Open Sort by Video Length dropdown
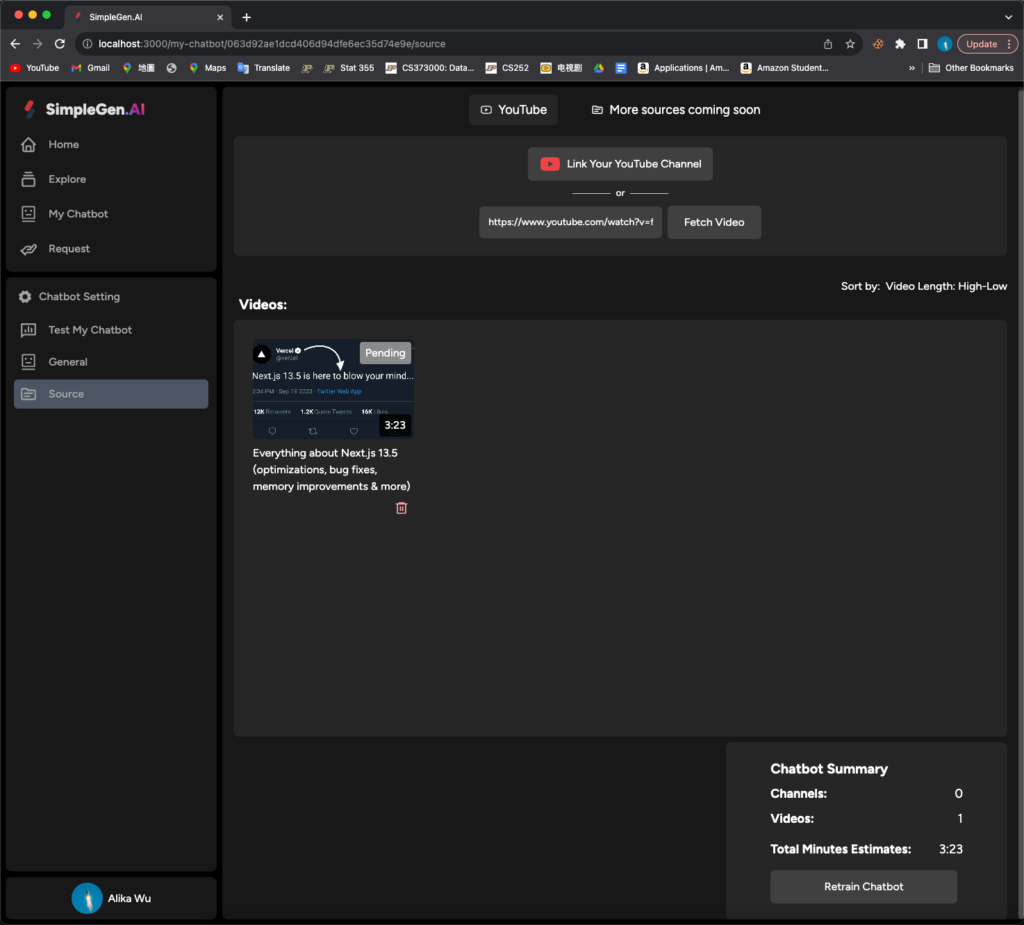The height and width of the screenshot is (925, 1024). click(x=945, y=286)
